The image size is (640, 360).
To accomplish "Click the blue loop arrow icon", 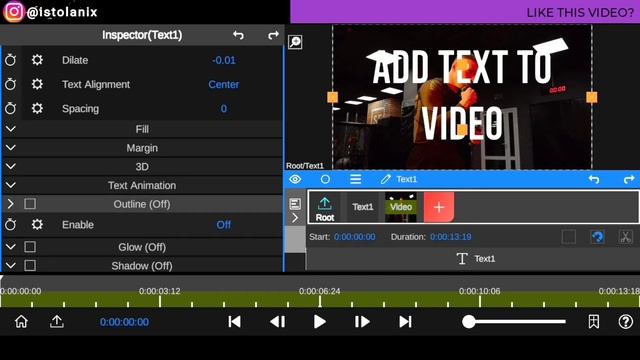I will coord(598,237).
